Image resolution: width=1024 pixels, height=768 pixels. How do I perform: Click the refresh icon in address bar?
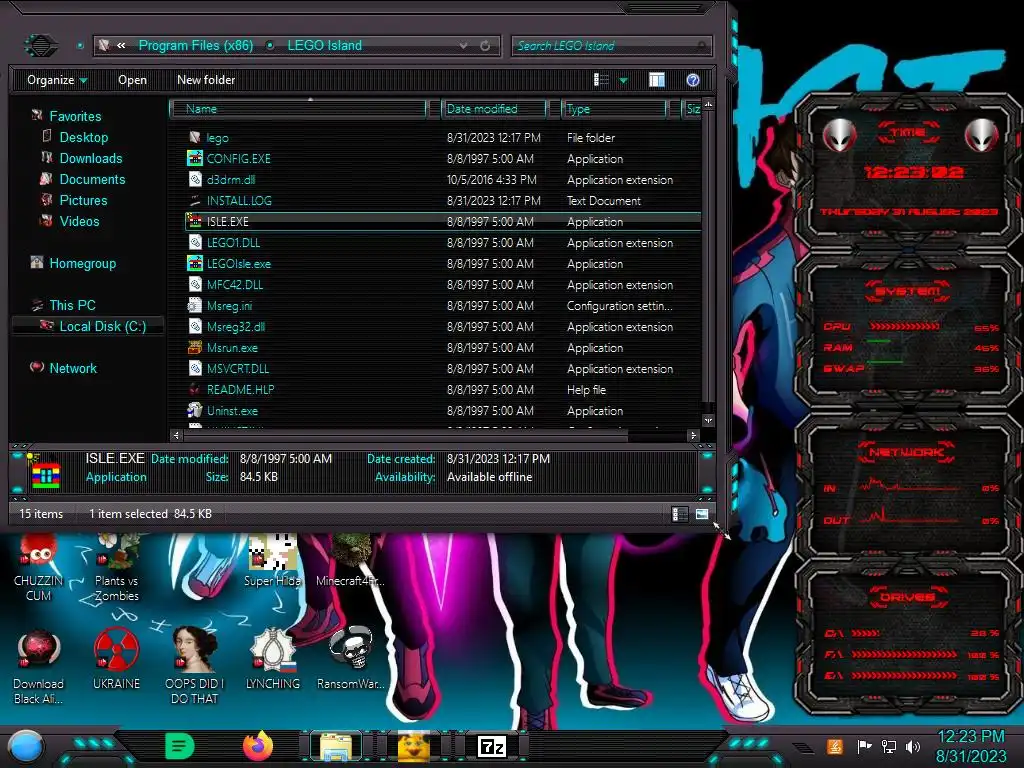point(485,46)
